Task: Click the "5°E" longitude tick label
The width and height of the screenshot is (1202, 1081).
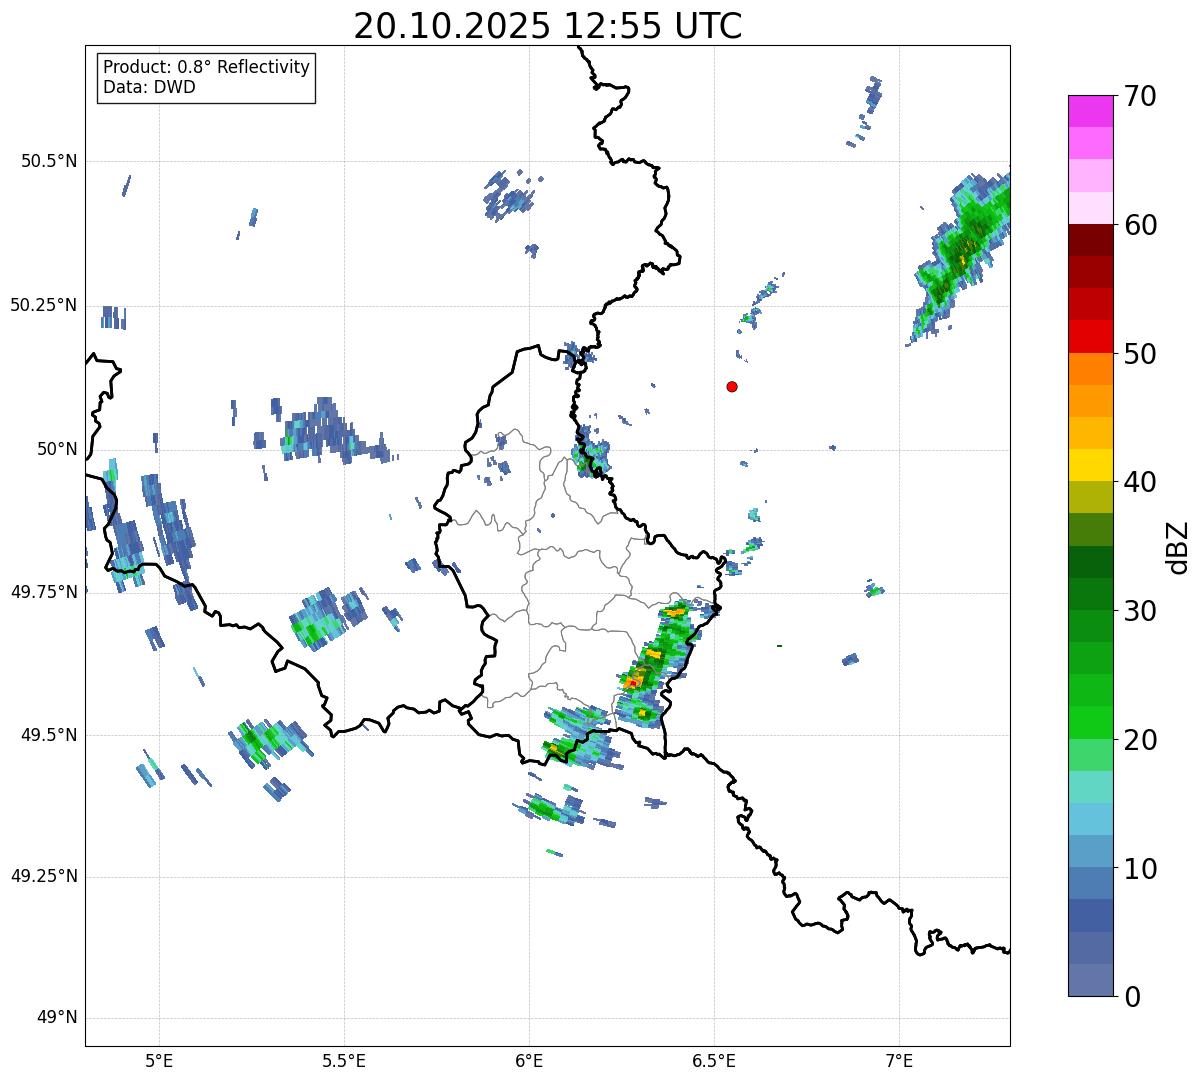Action: pyautogui.click(x=159, y=1059)
